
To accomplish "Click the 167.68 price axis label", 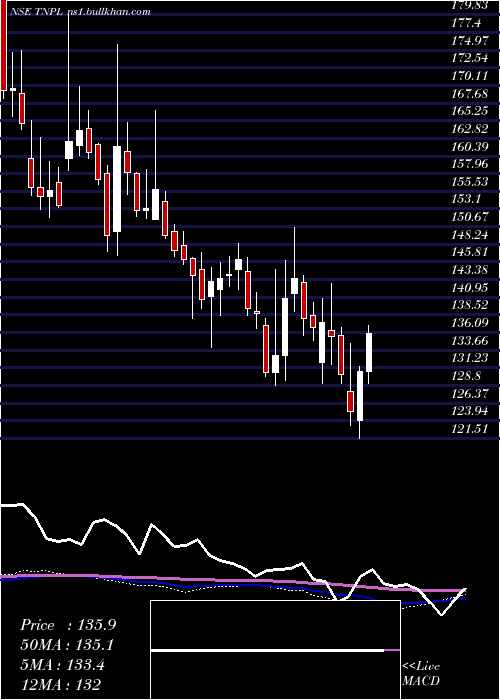I will click(469, 94).
